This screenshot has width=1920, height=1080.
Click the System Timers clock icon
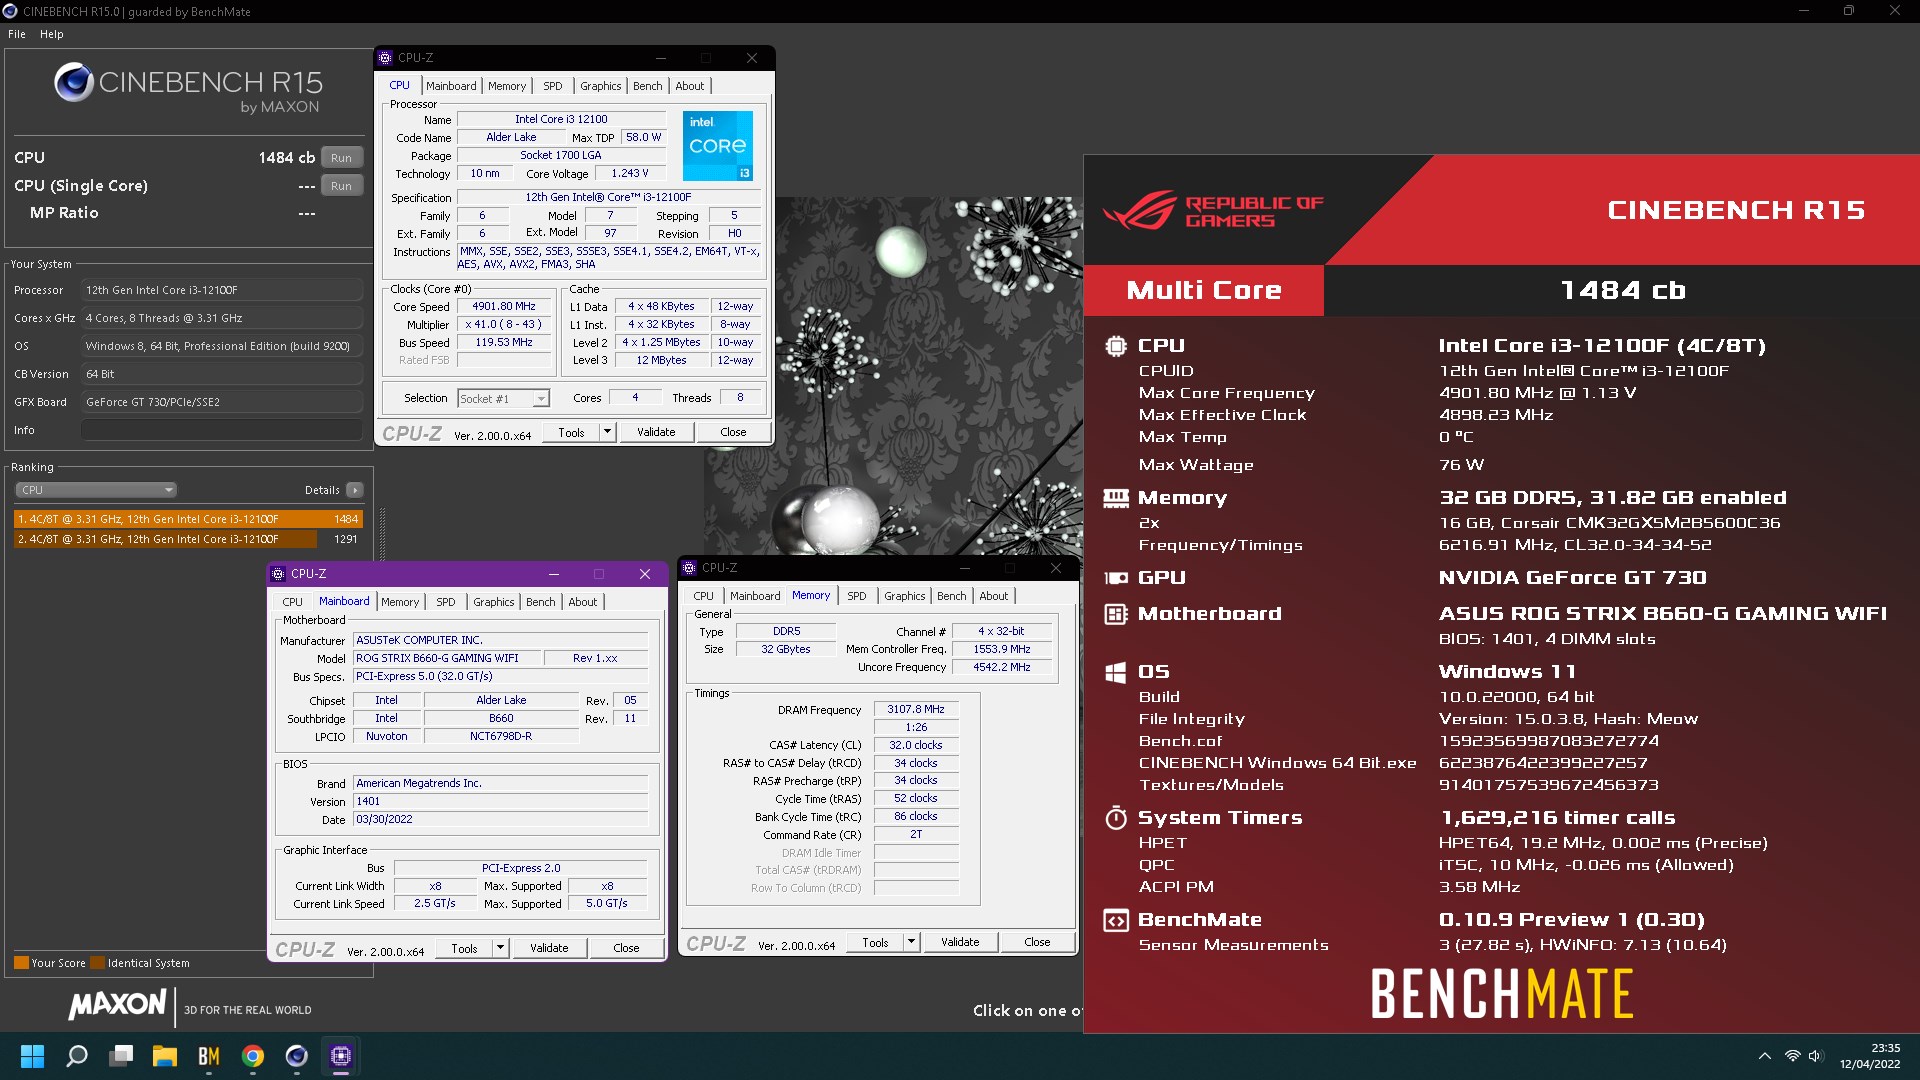pyautogui.click(x=1116, y=818)
